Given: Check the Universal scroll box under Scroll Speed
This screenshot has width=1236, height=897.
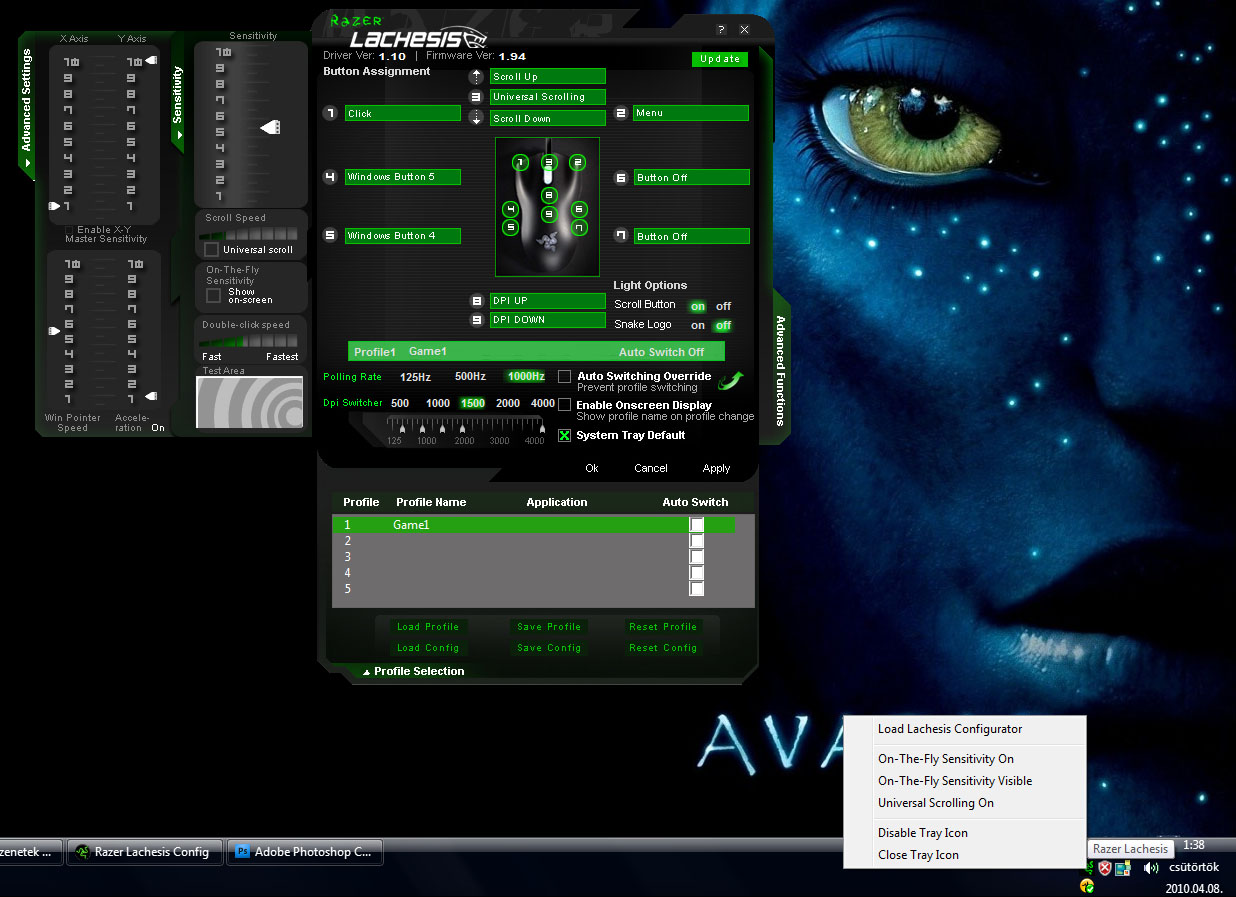Looking at the screenshot, I should [x=211, y=249].
